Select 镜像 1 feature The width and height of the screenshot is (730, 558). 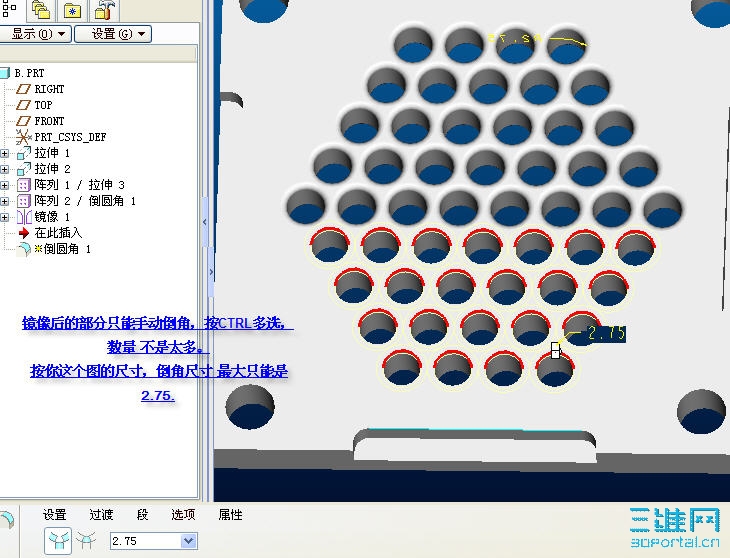[x=52, y=216]
